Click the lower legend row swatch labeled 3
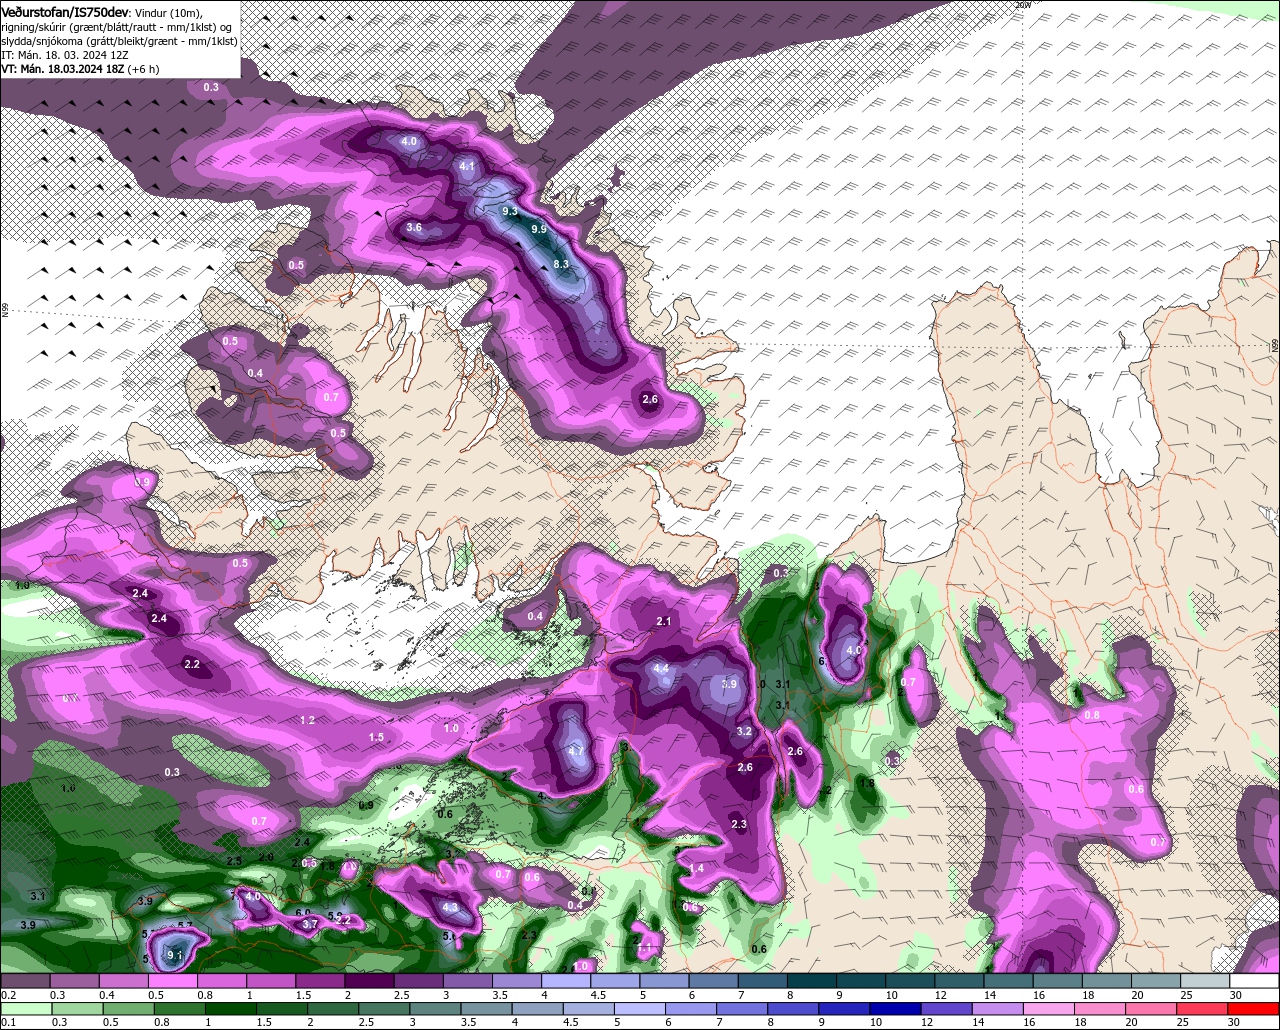Image resolution: width=1280 pixels, height=1030 pixels. (433, 1008)
